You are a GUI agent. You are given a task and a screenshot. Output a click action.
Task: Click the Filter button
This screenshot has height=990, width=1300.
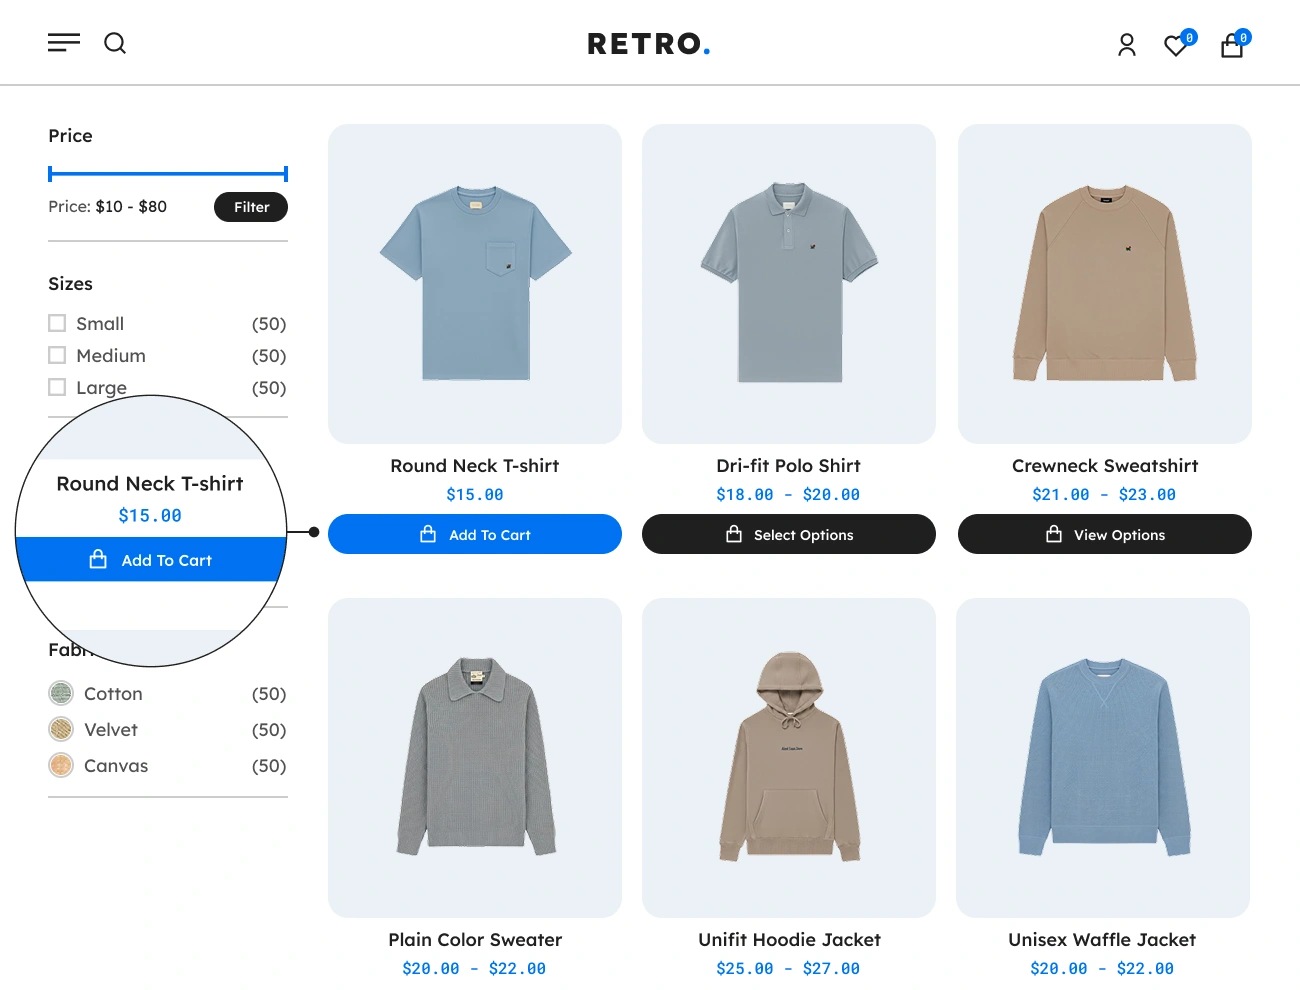251,207
